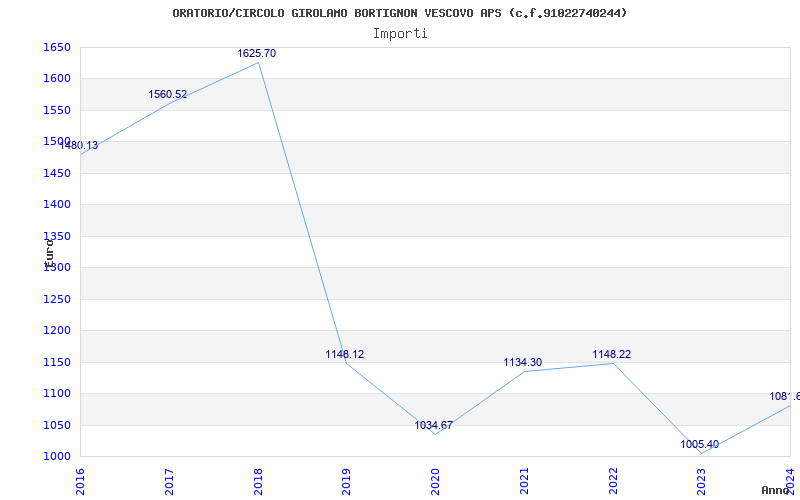Click the 2018 x-axis label
The height and width of the screenshot is (500, 800).
(258, 481)
